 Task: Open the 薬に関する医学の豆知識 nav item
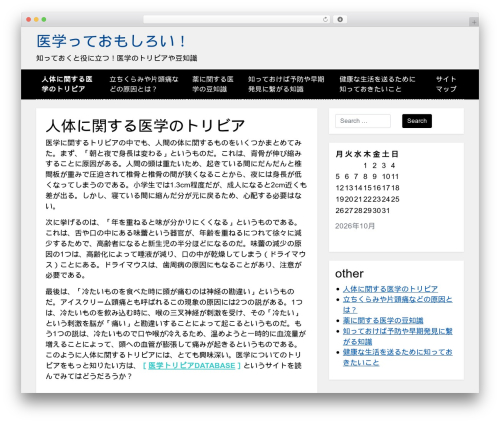pyautogui.click(x=213, y=84)
